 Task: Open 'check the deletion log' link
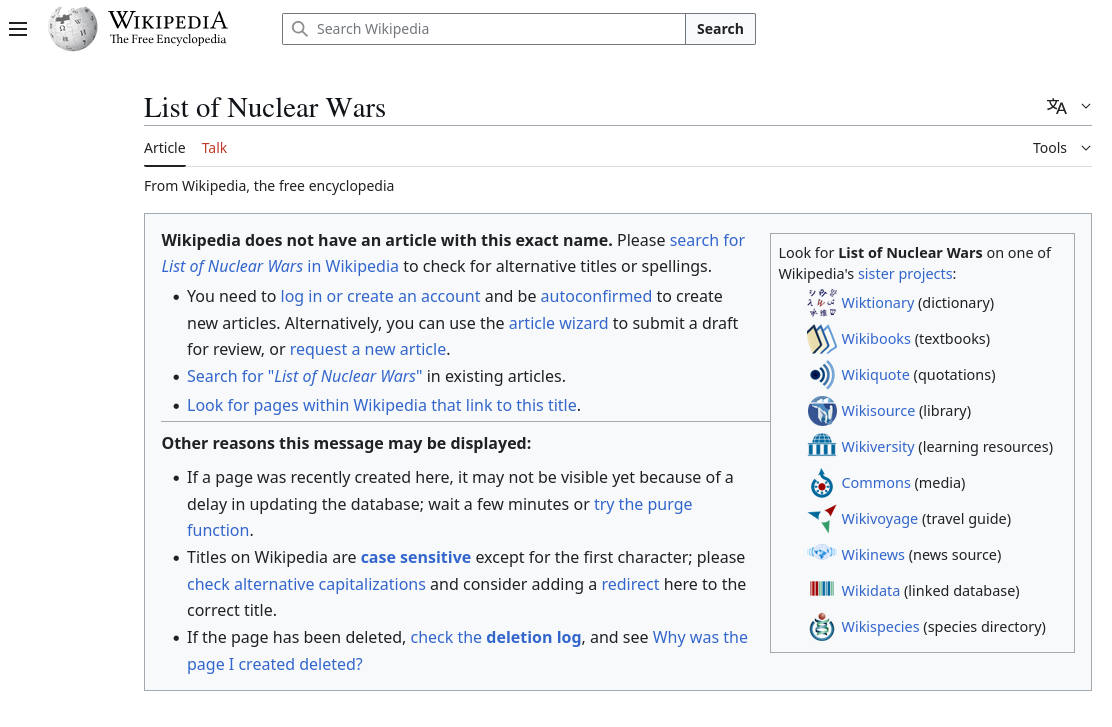[x=496, y=638]
